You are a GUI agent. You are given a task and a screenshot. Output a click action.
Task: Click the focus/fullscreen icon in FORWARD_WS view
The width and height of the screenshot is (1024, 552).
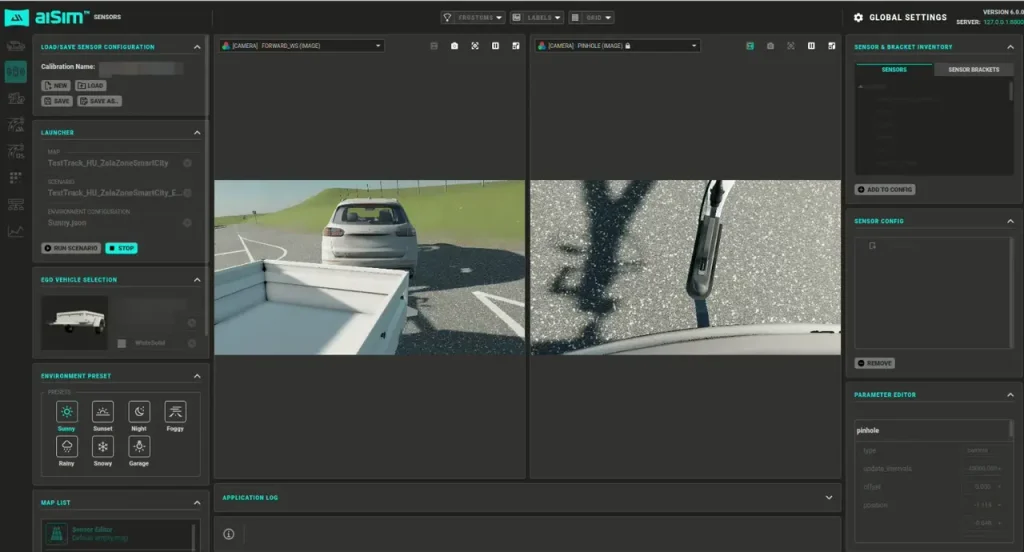tap(475, 46)
